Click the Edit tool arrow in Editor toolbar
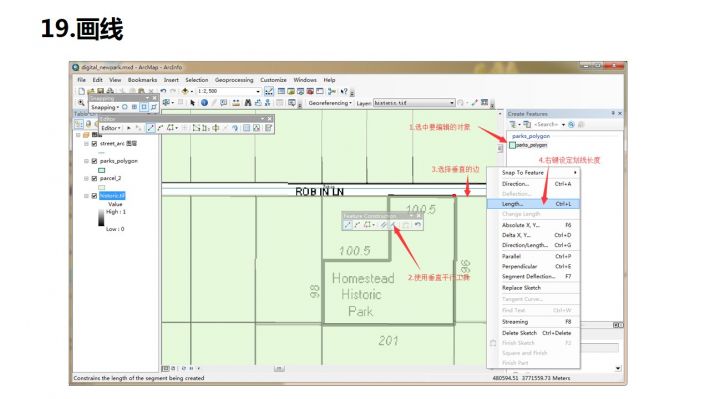This screenshot has height=399, width=710. pyautogui.click(x=129, y=128)
